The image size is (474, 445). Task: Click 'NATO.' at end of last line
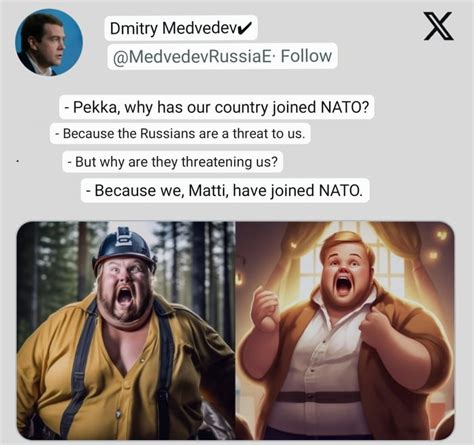pyautogui.click(x=340, y=191)
